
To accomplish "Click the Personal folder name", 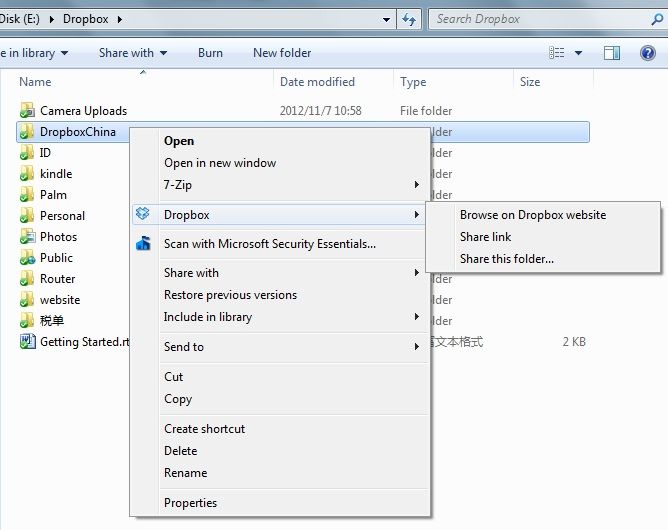I will [62, 216].
